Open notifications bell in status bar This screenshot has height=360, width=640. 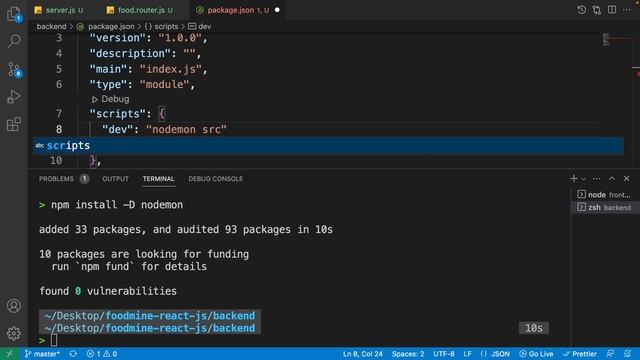tap(628, 353)
